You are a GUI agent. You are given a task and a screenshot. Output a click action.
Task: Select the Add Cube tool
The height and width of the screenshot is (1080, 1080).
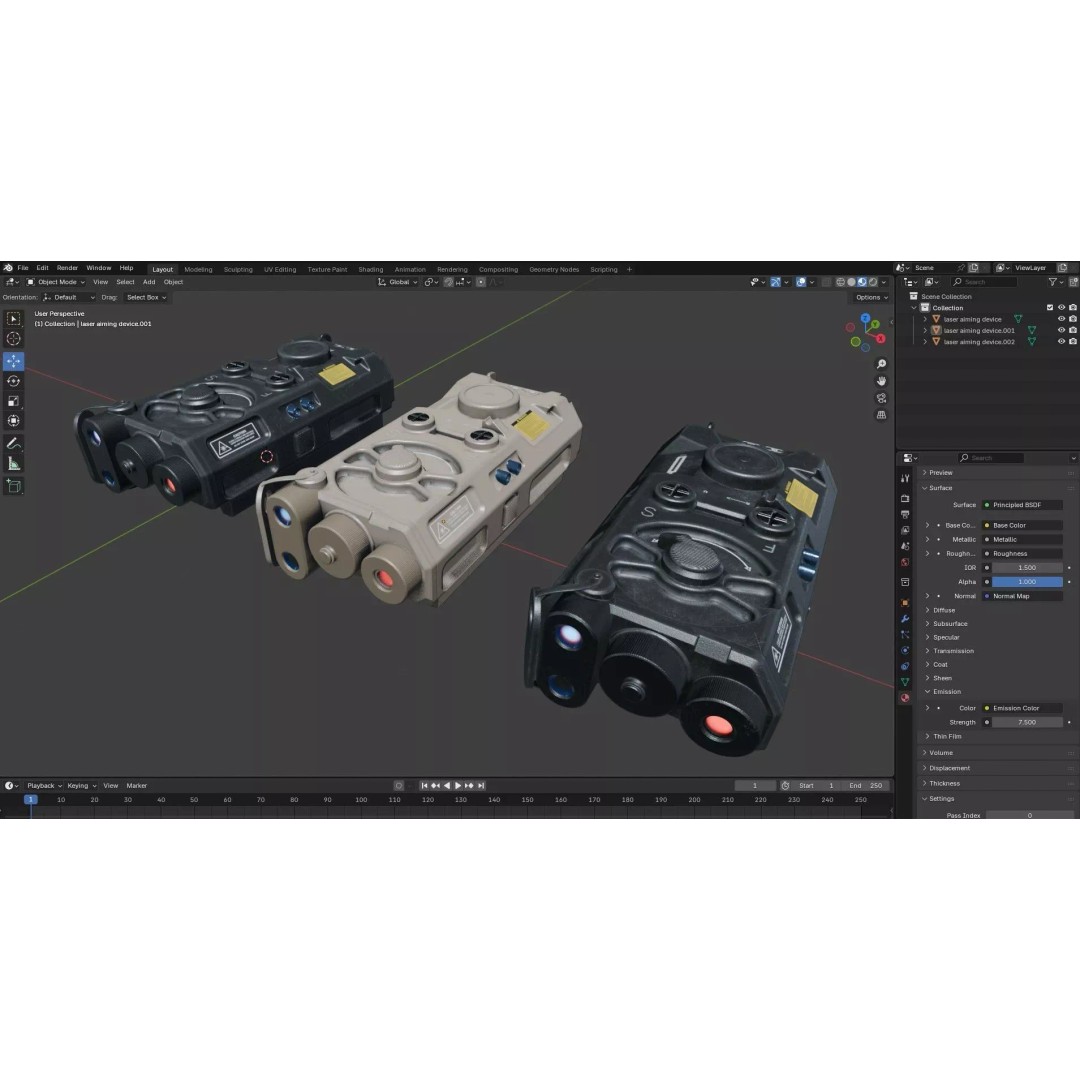tap(13, 486)
